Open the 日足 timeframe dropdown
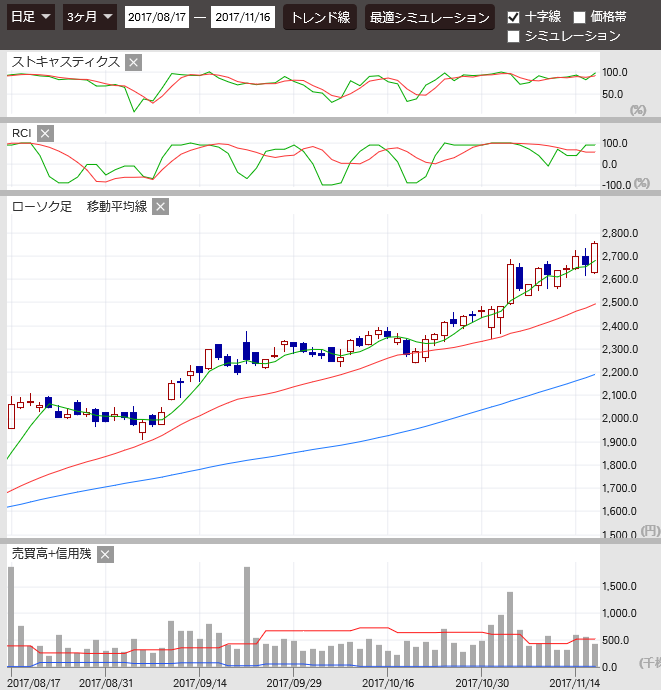Viewport: 661px width, 690px height. point(31,17)
